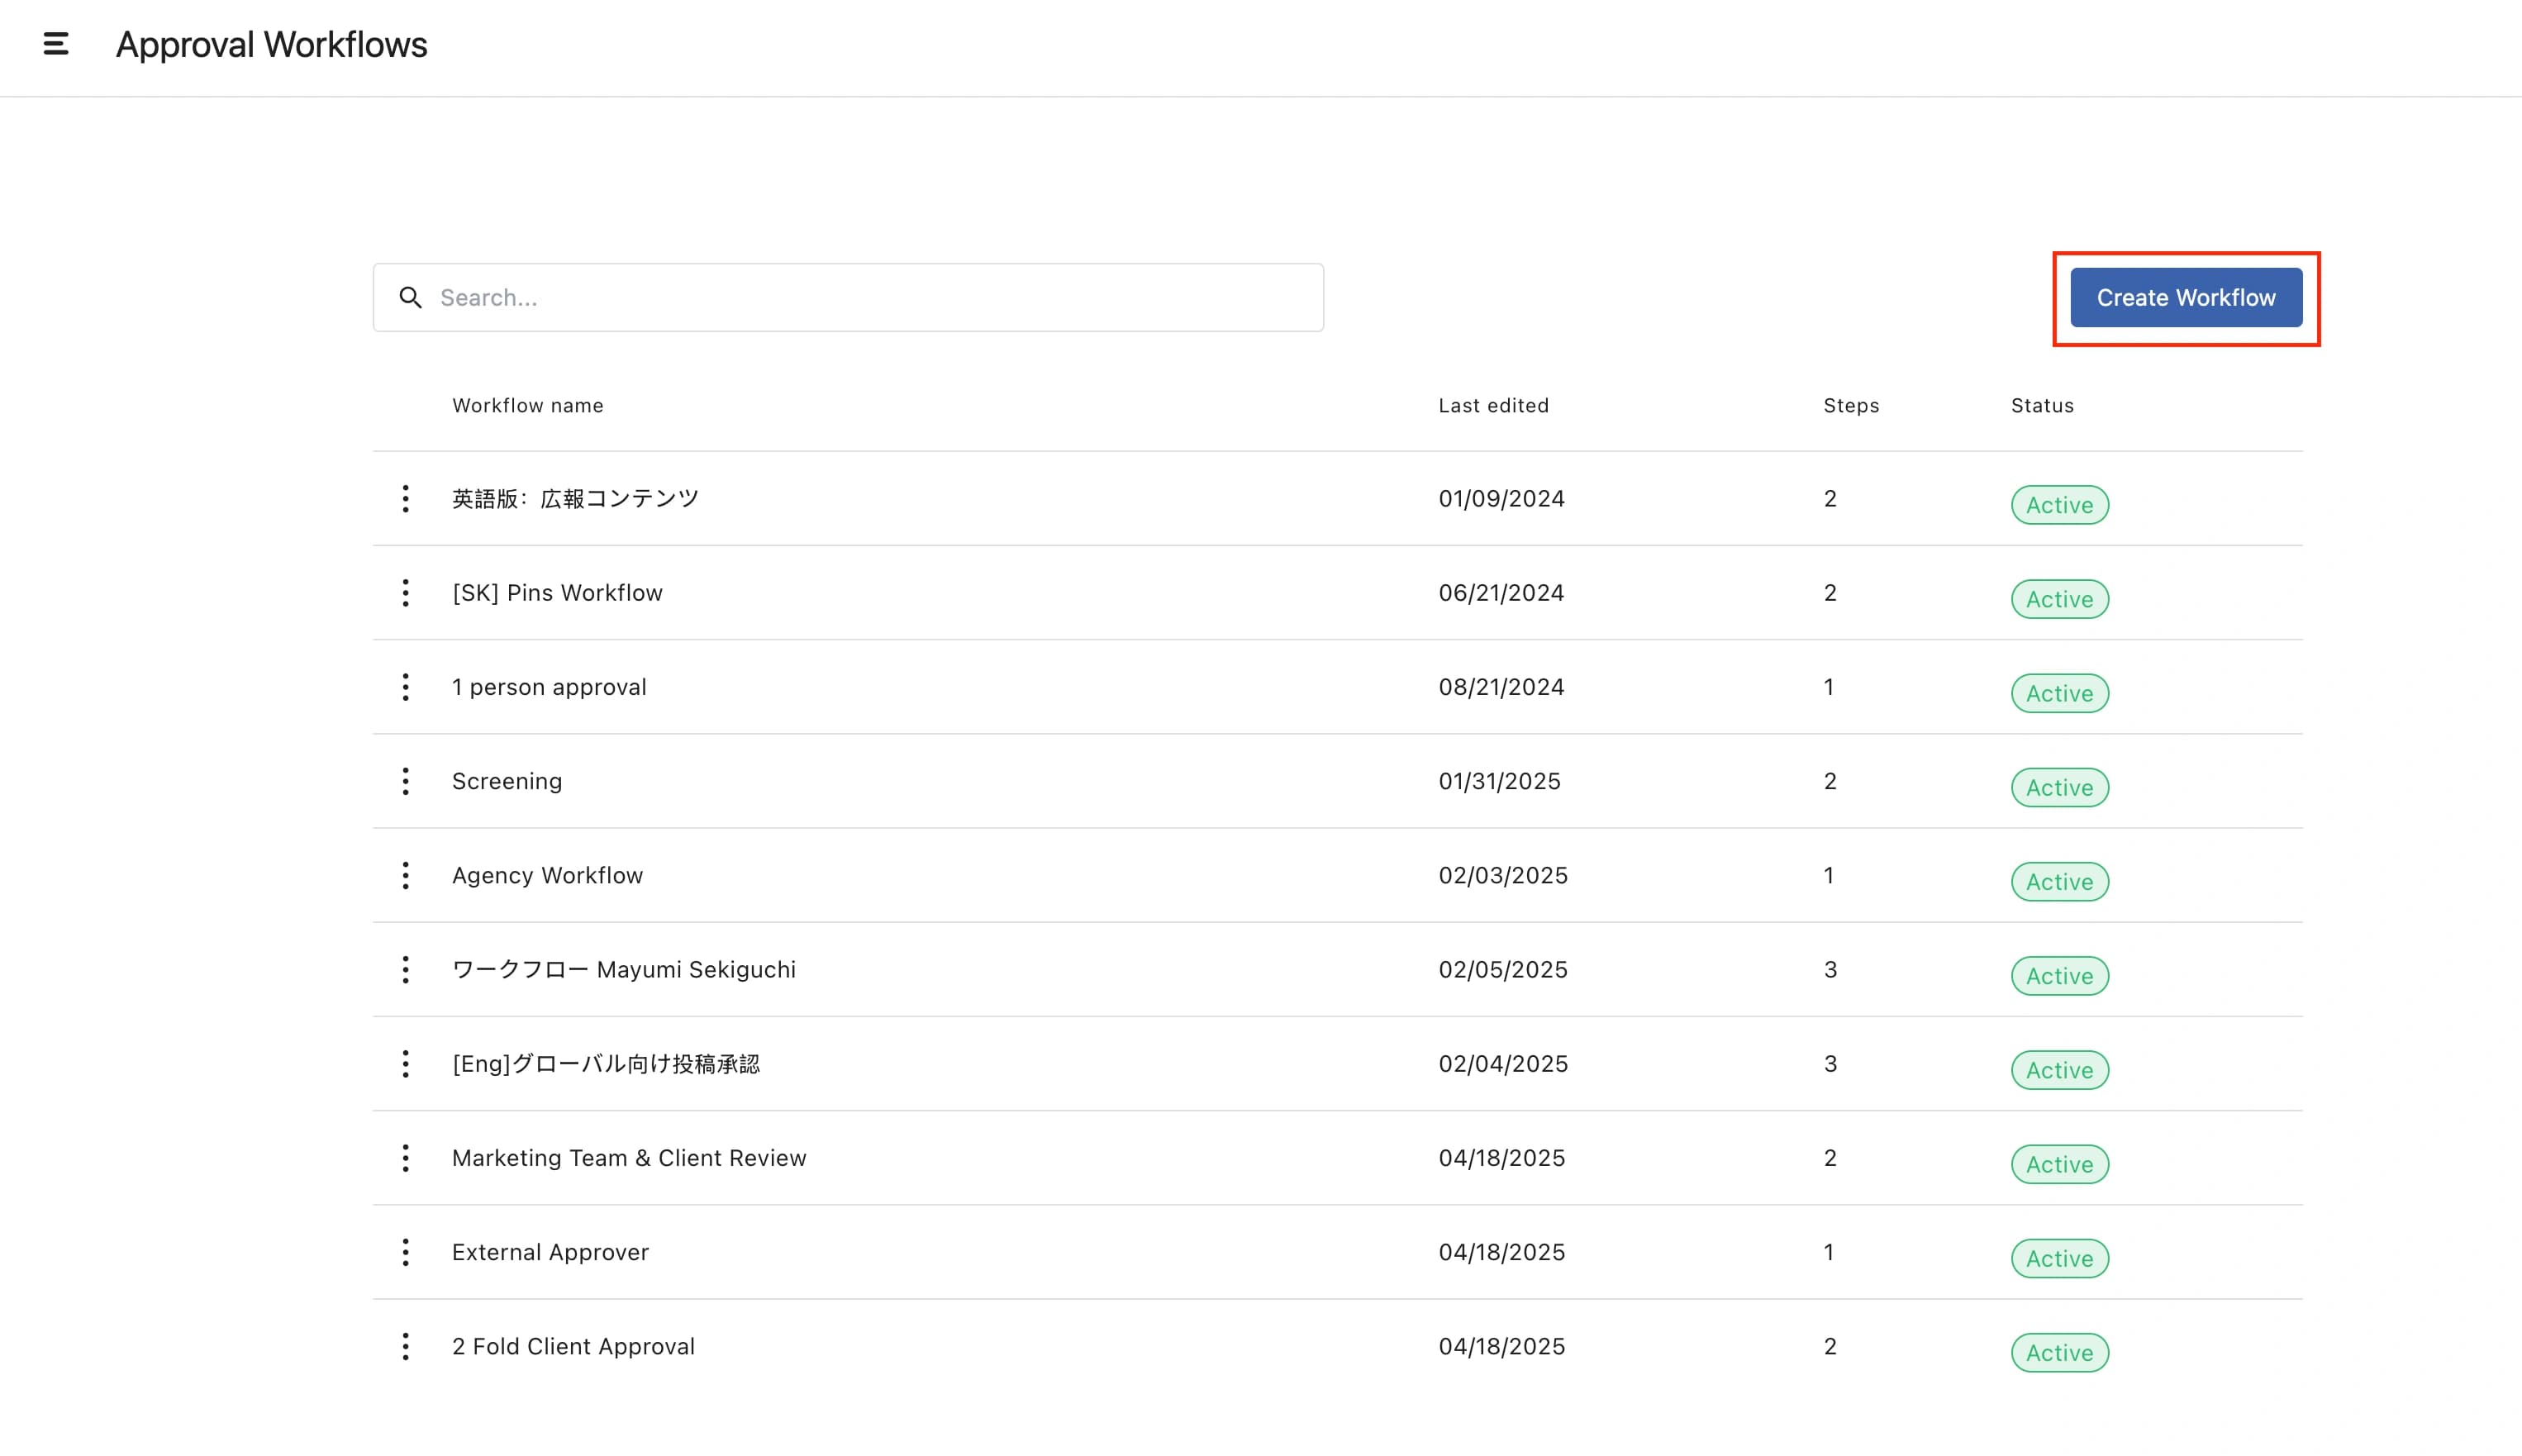Image resolution: width=2522 pixels, height=1456 pixels.
Task: Click Active badge on Agency Workflow row
Action: coord(2059,882)
